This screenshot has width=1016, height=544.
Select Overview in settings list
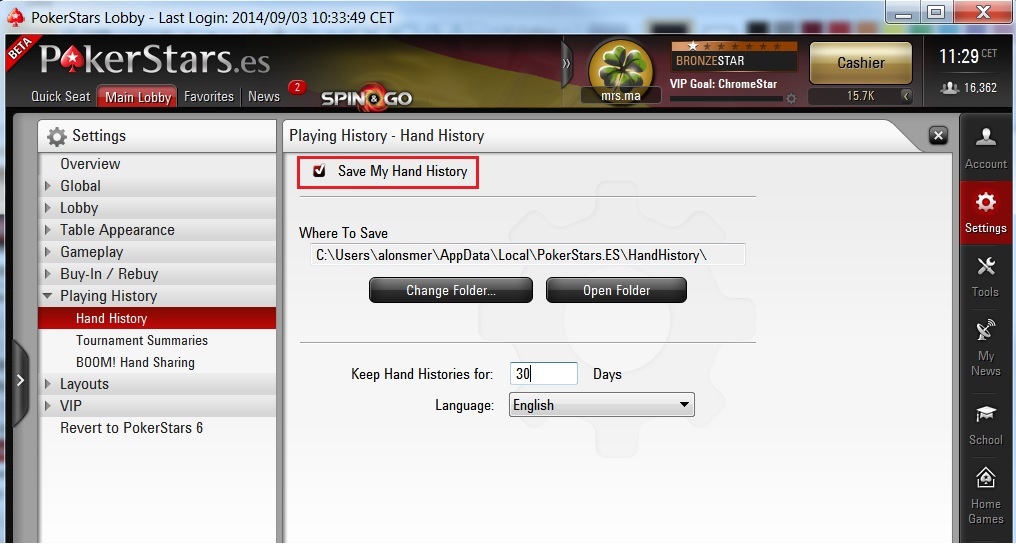[x=157, y=164]
